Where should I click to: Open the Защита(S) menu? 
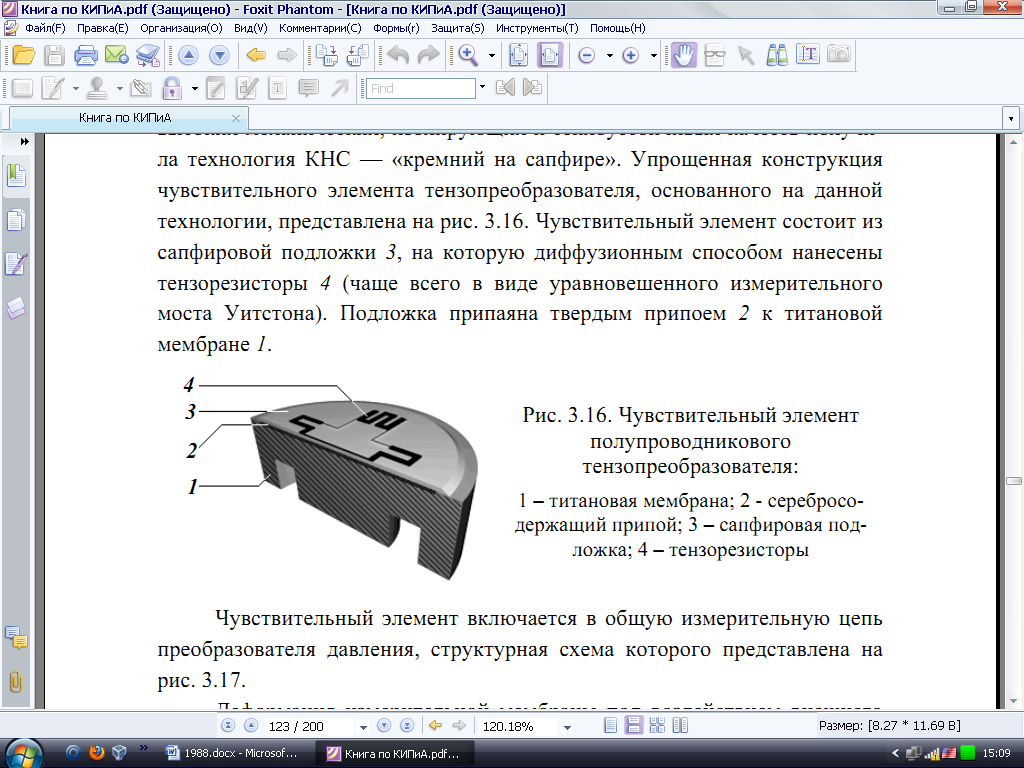(458, 28)
